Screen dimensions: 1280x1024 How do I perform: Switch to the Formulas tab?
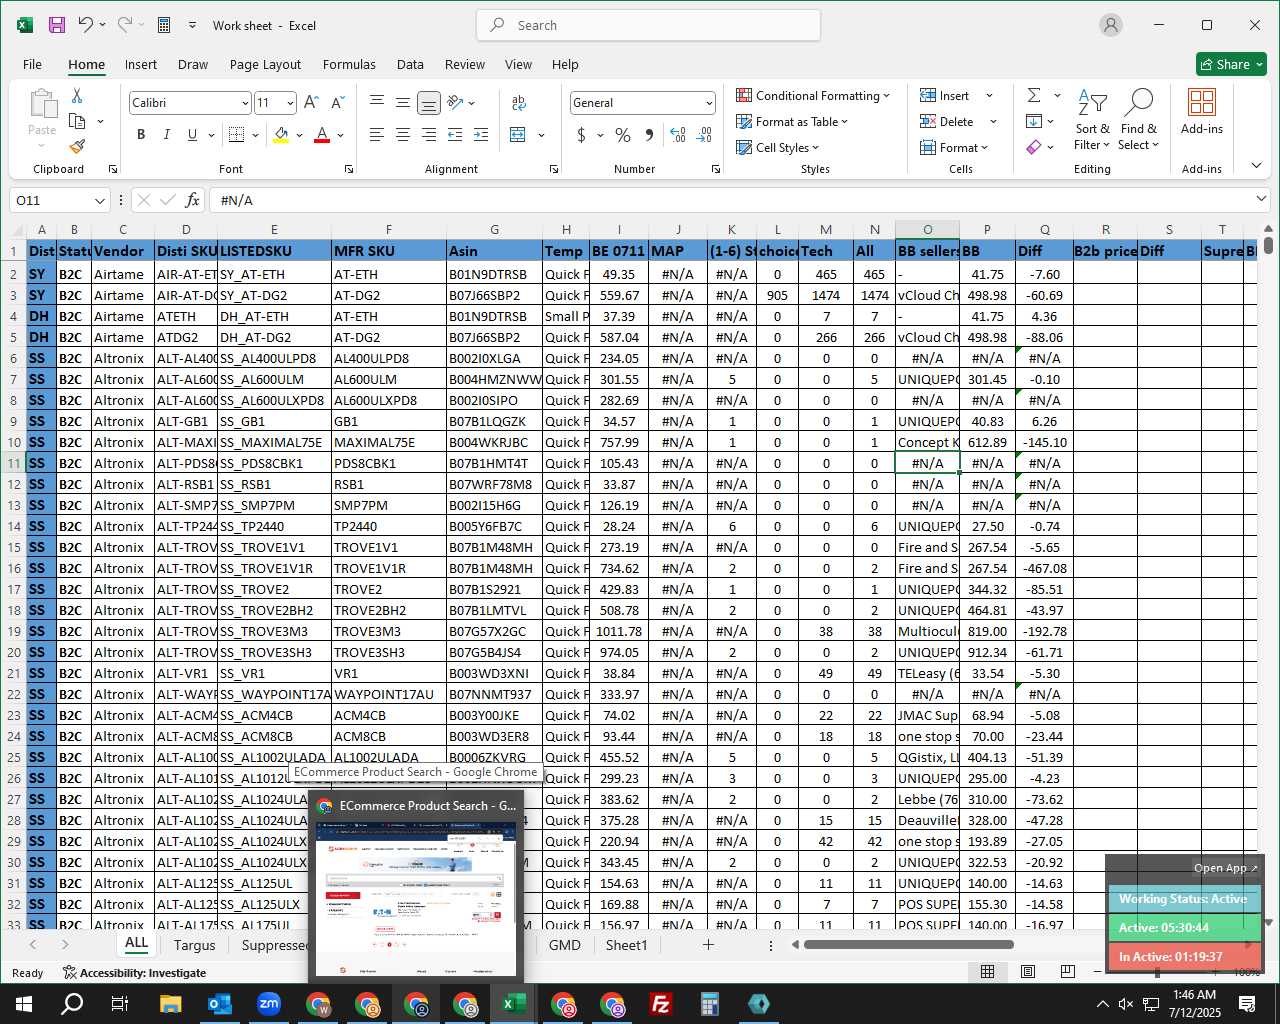(x=349, y=64)
